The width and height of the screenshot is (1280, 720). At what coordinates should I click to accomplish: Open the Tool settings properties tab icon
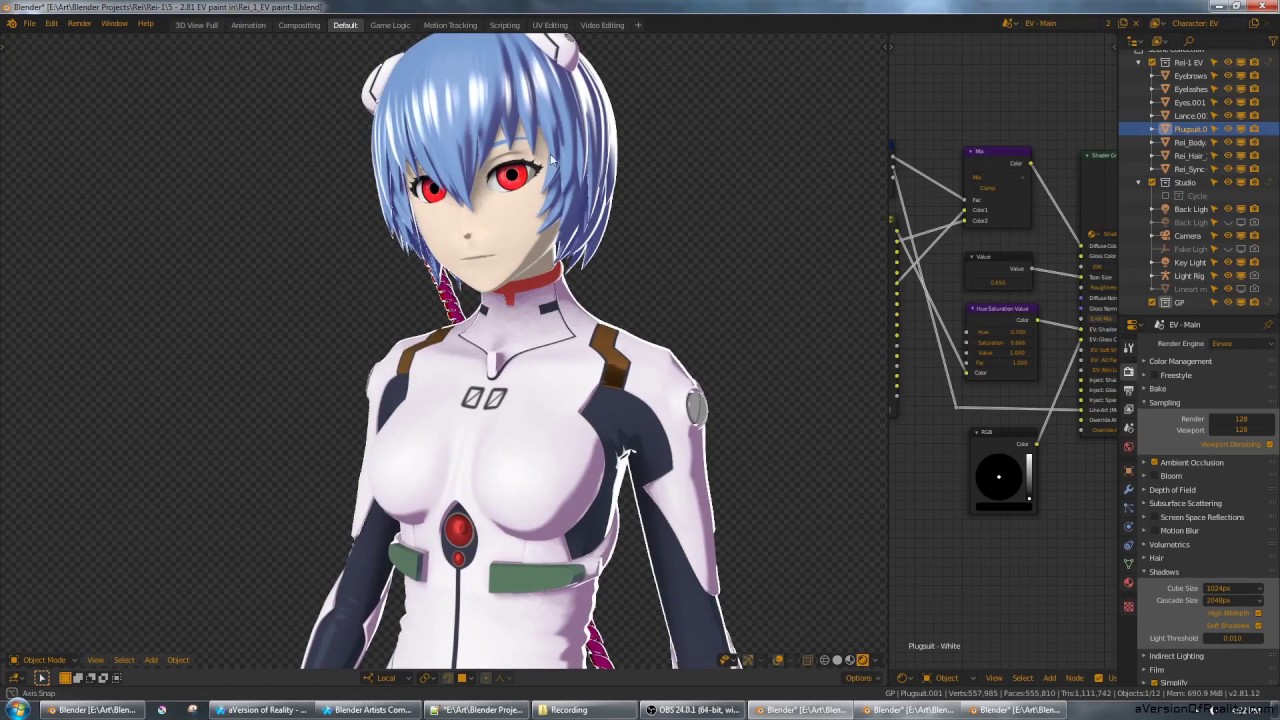(1128, 348)
